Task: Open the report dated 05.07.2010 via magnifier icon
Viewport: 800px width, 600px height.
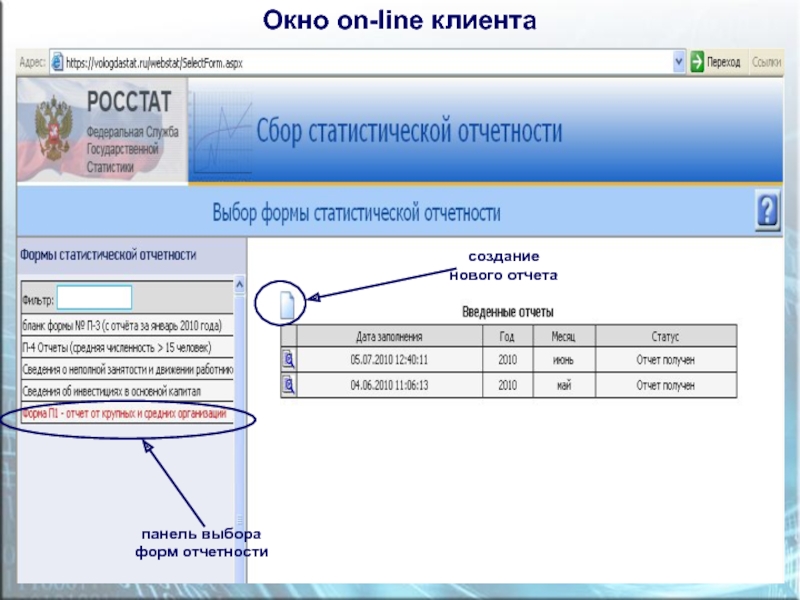Action: 289,360
